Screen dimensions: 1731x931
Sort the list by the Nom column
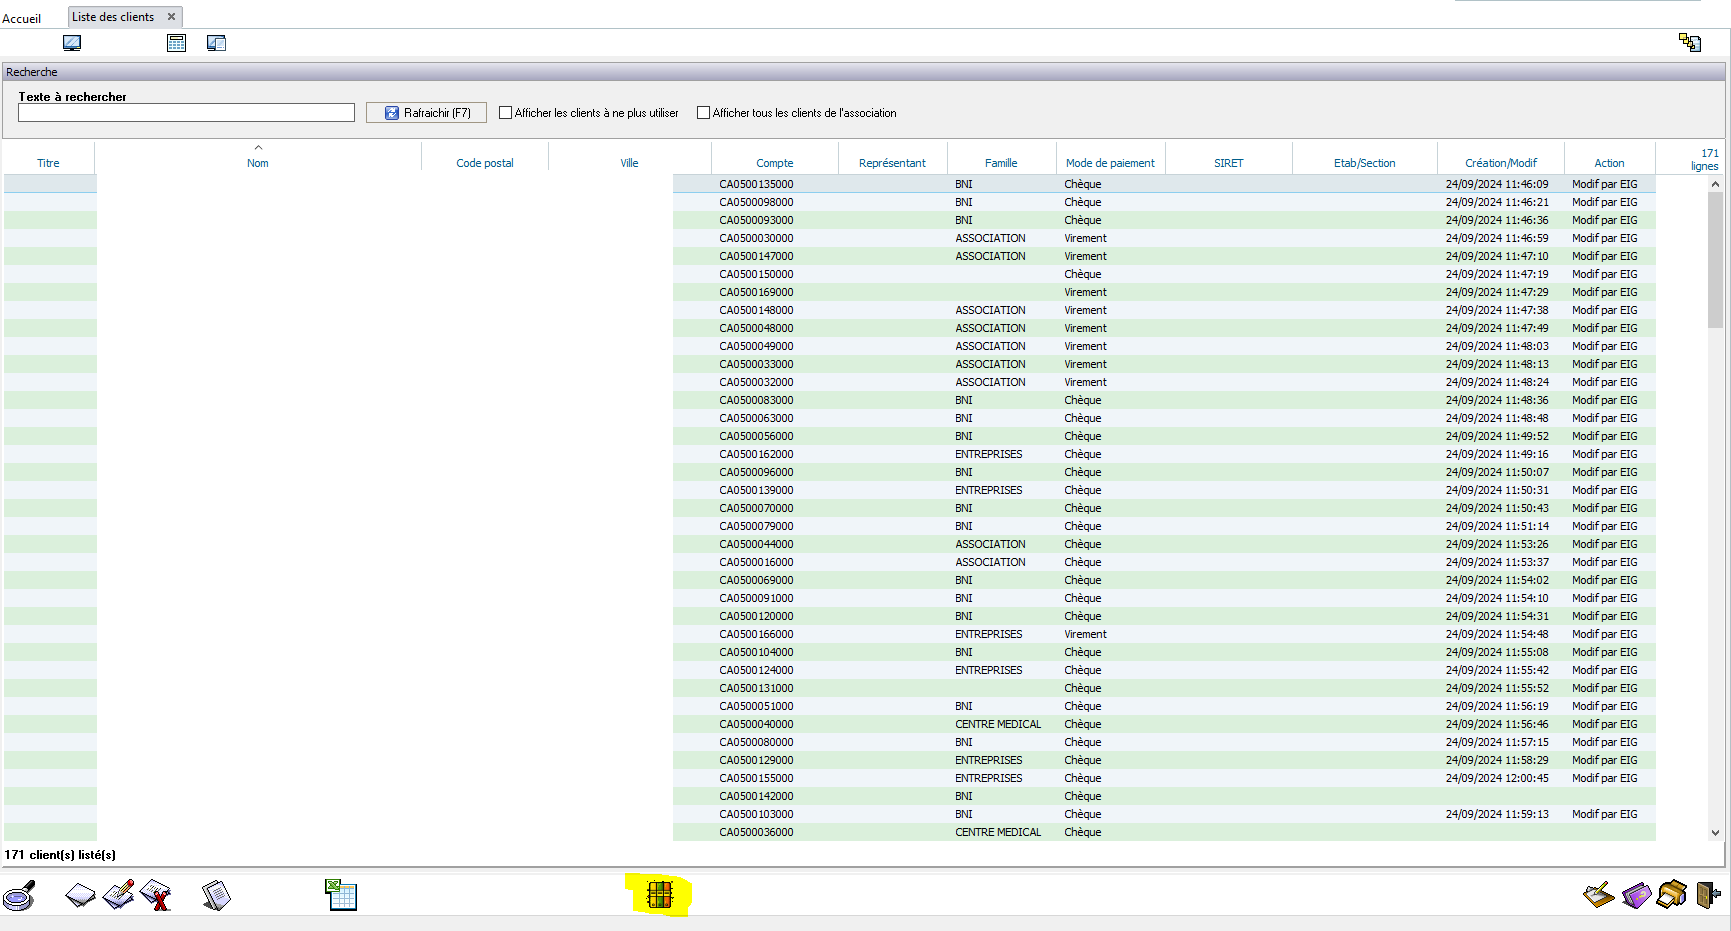coord(258,163)
